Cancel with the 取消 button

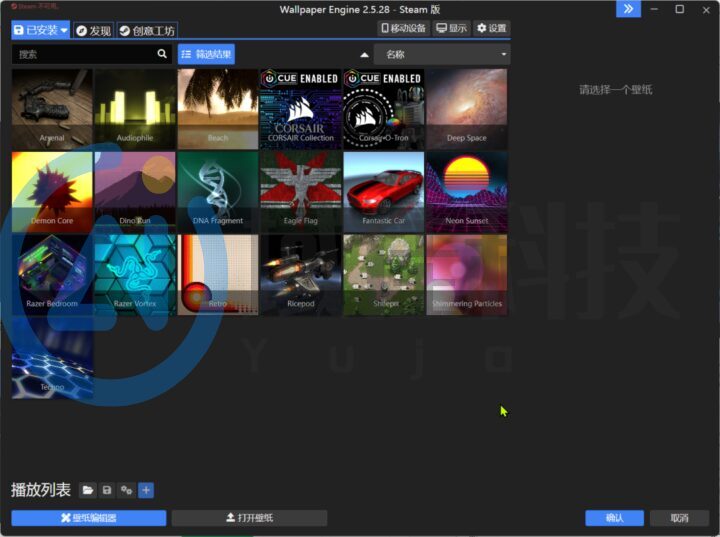click(680, 518)
